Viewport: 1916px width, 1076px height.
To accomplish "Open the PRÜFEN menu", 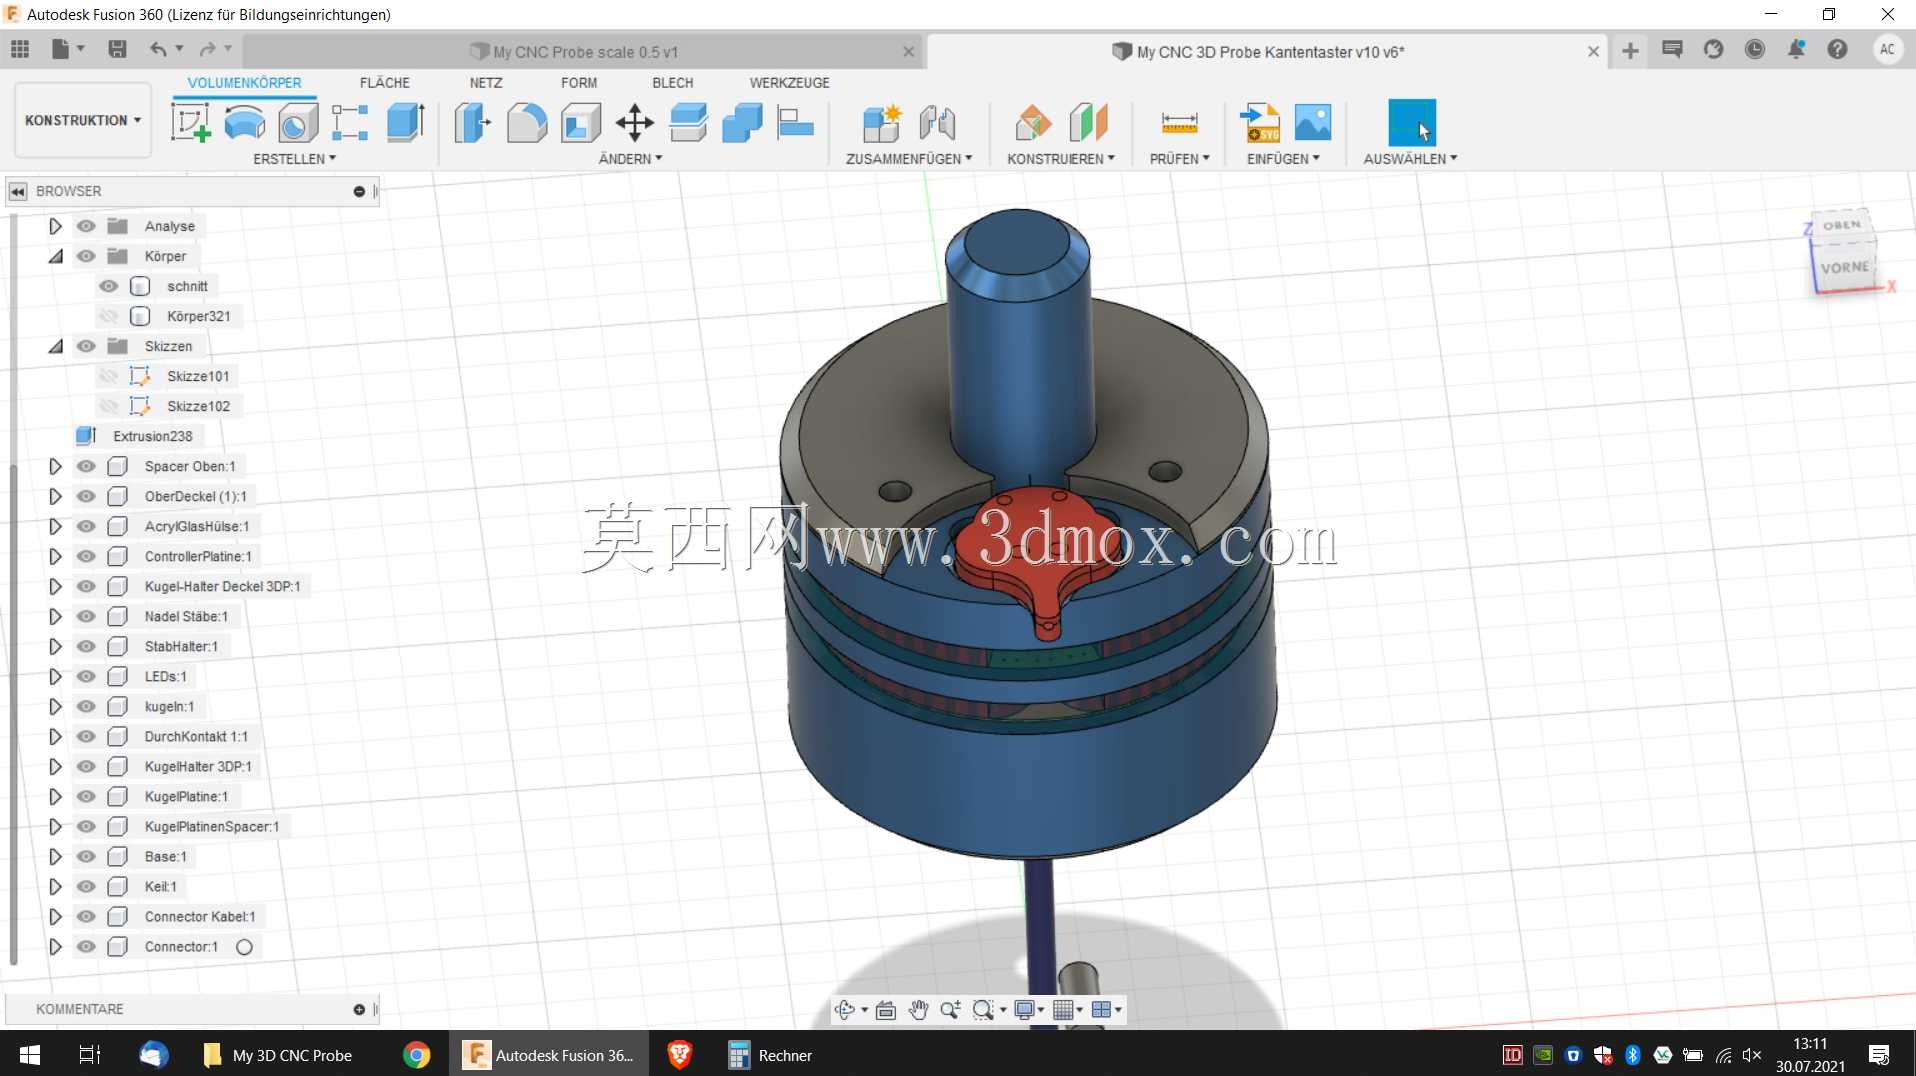I will click(1179, 159).
